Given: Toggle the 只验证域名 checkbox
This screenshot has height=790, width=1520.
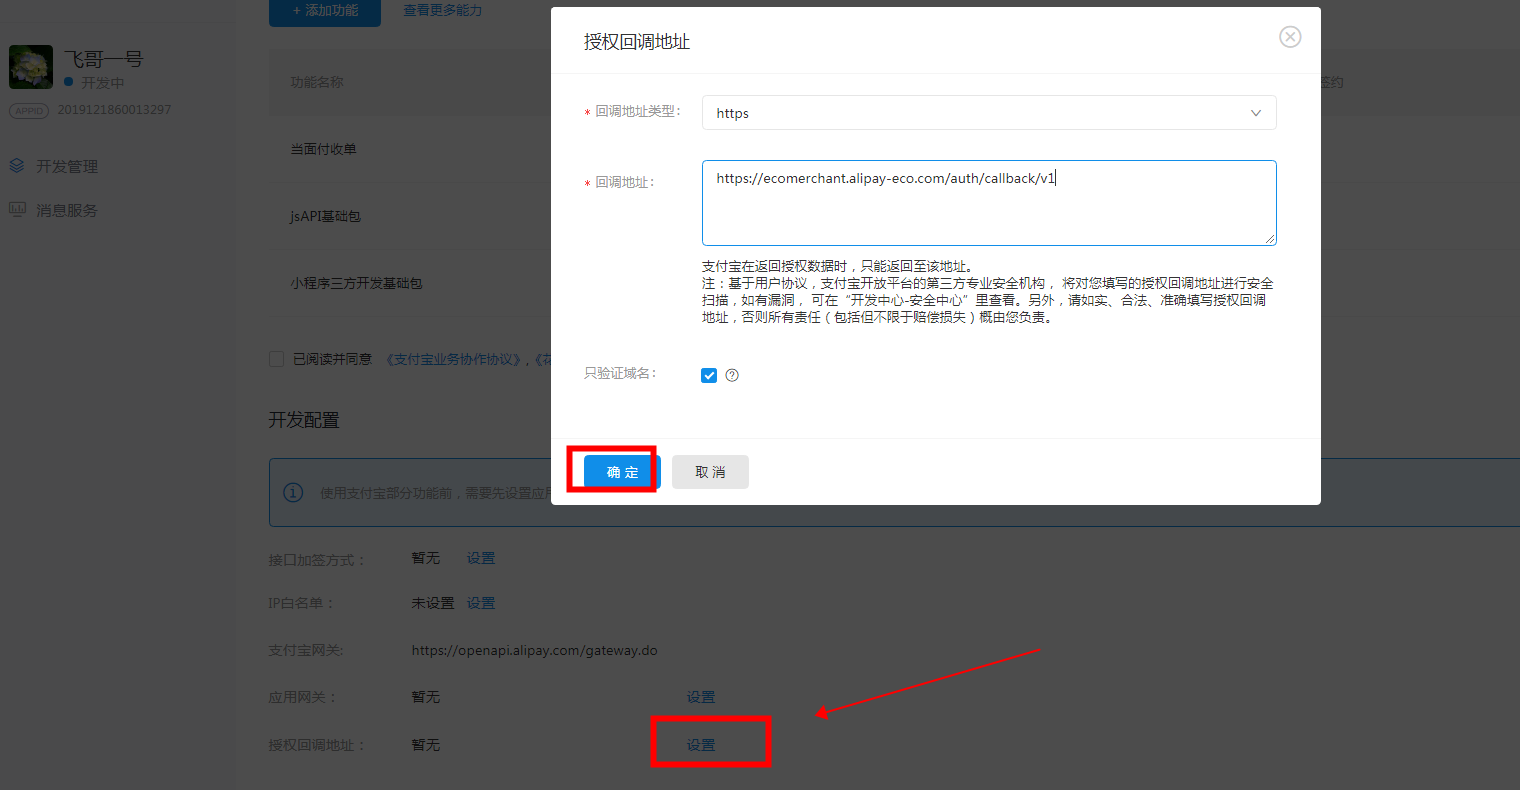Looking at the screenshot, I should (x=709, y=375).
